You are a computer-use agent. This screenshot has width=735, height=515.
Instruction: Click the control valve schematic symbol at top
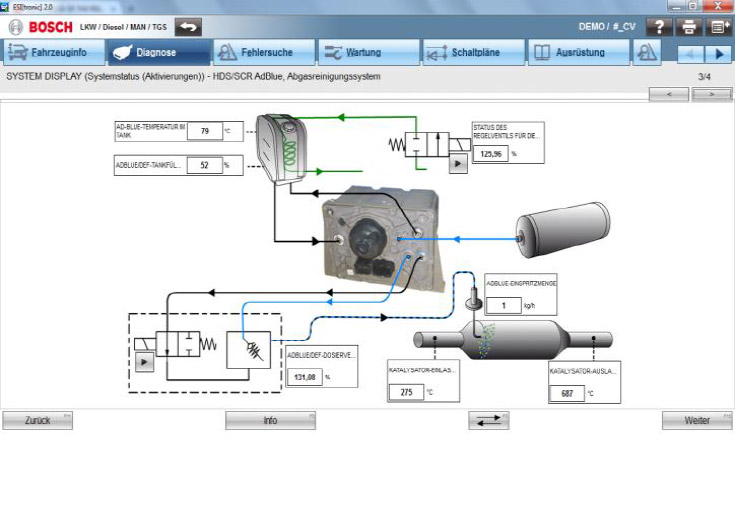click(429, 145)
